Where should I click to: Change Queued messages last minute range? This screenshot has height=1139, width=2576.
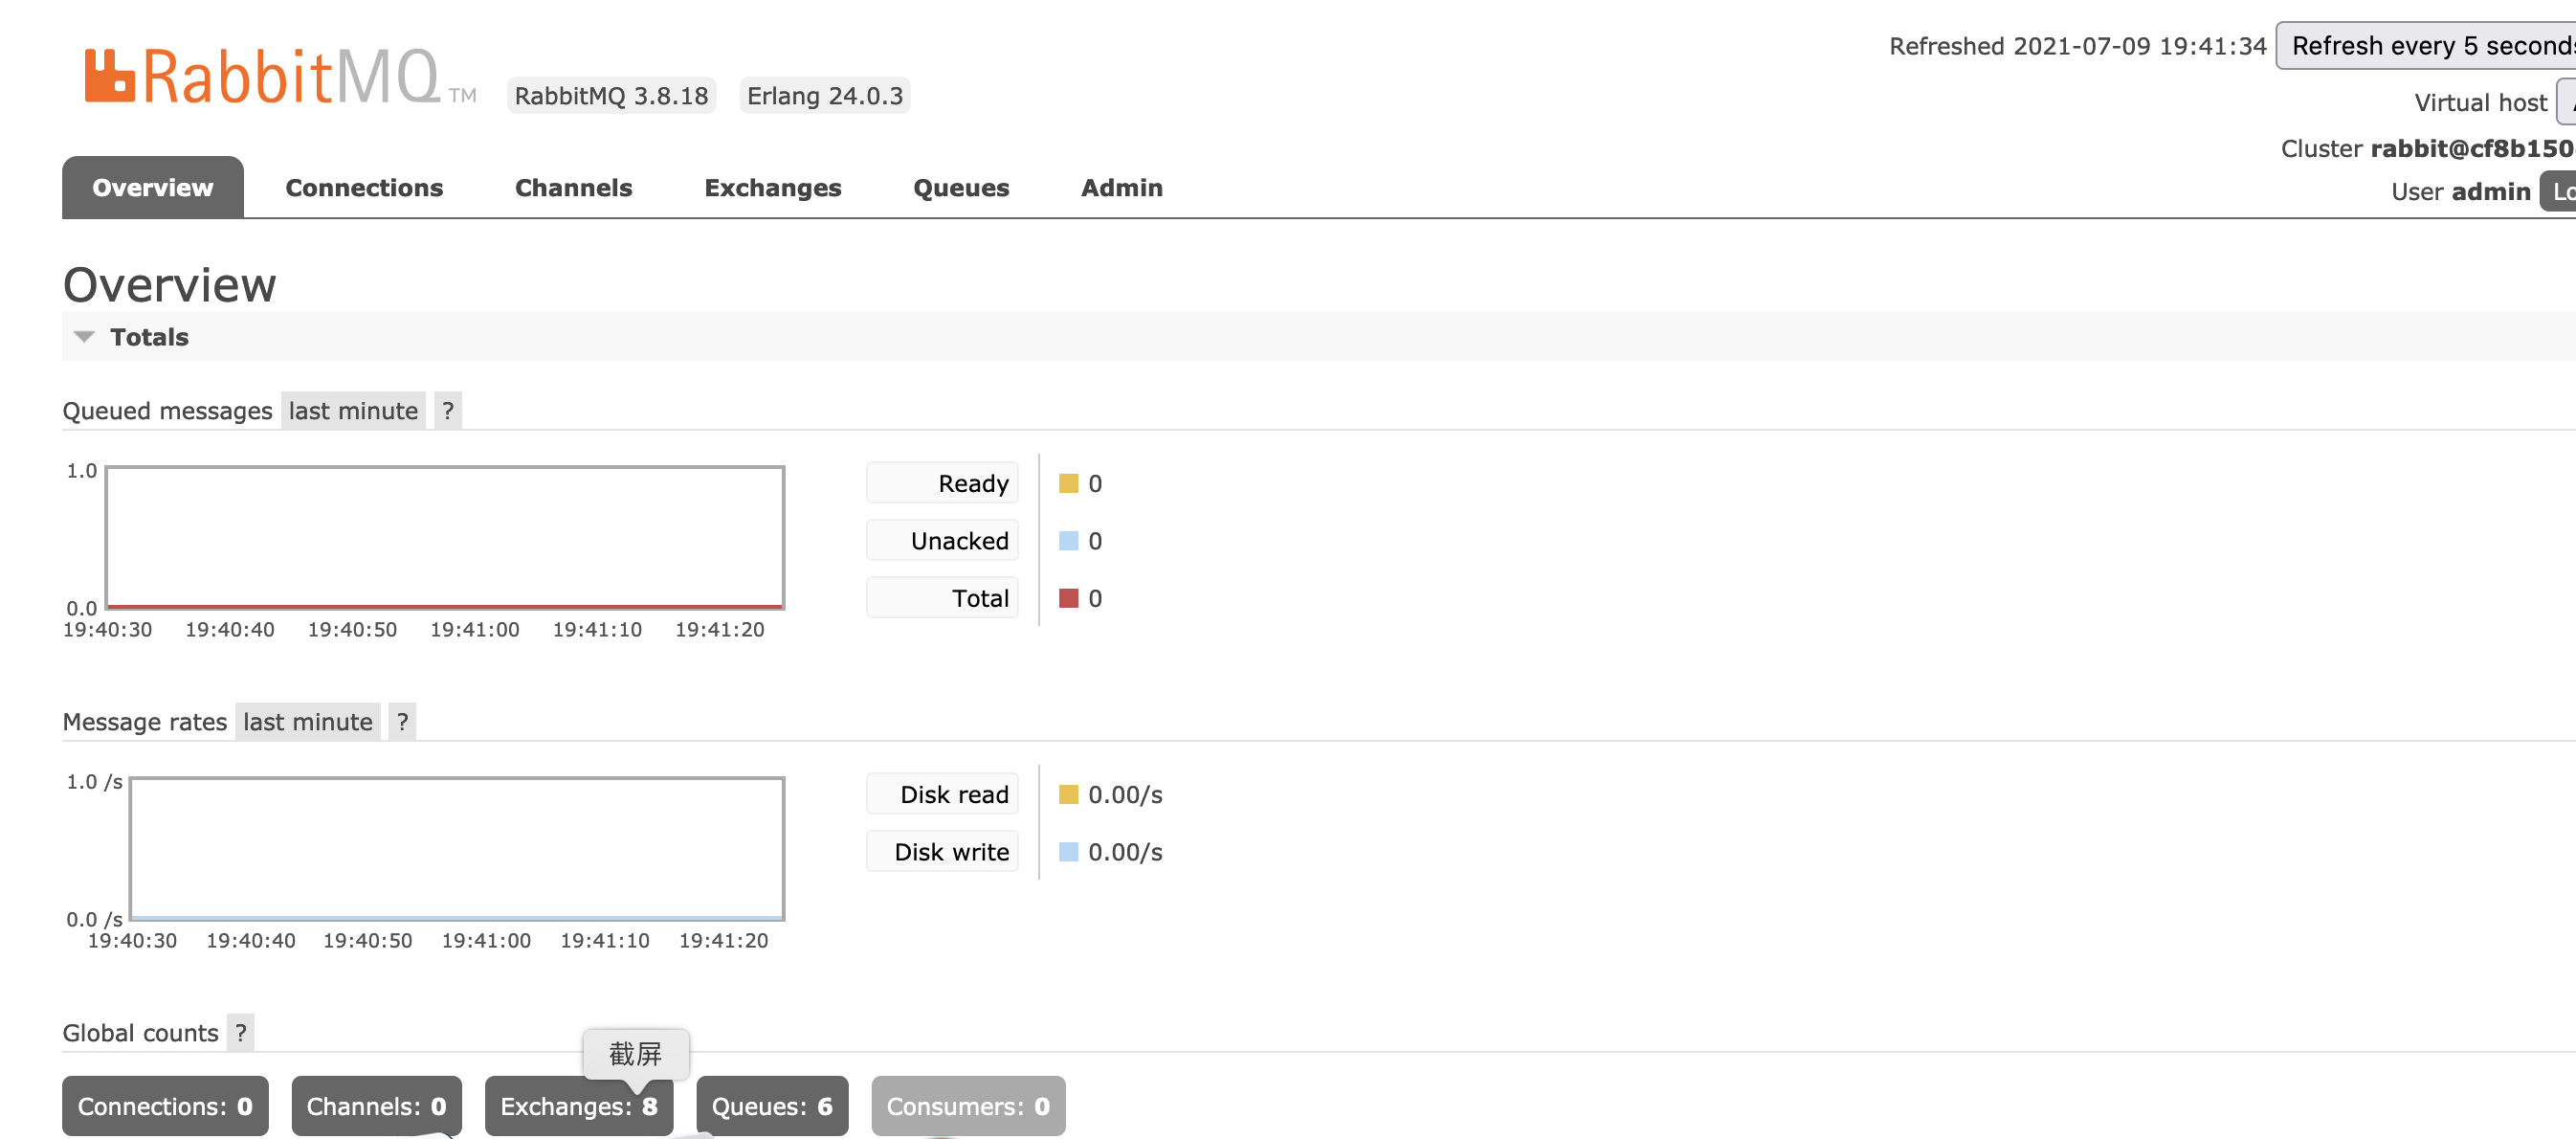point(353,411)
